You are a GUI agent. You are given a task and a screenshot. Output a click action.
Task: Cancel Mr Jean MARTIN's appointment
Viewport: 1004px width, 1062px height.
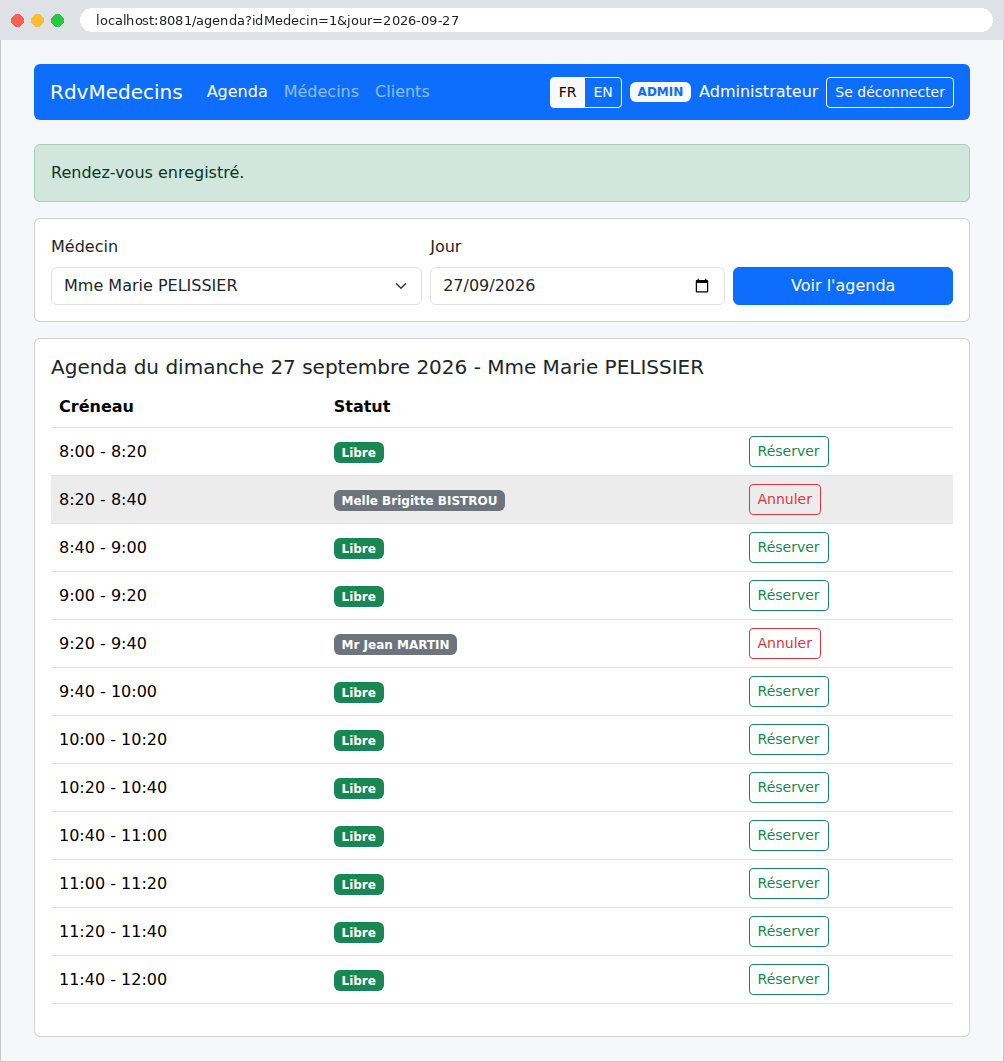[785, 644]
